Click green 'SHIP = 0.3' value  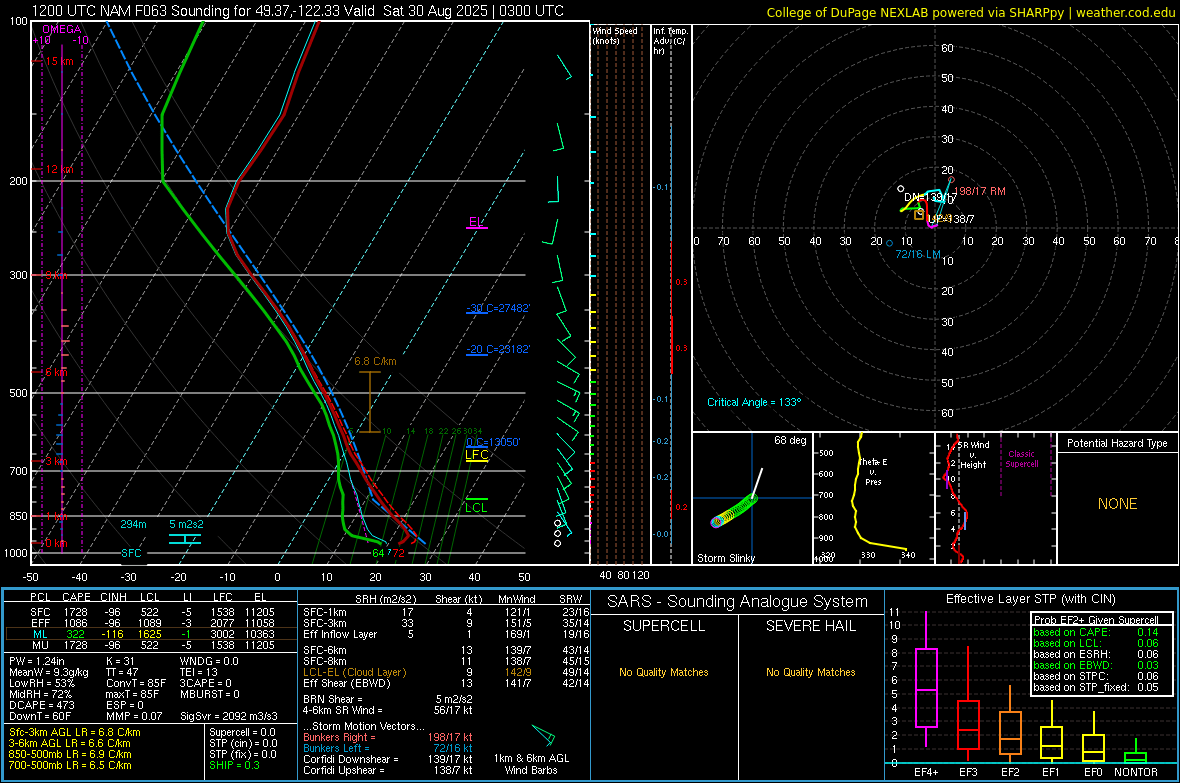234,765
